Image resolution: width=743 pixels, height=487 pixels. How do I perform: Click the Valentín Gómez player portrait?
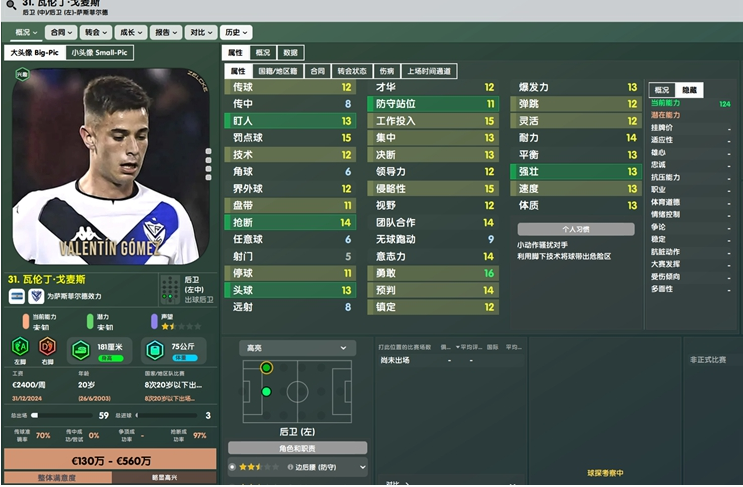(111, 166)
